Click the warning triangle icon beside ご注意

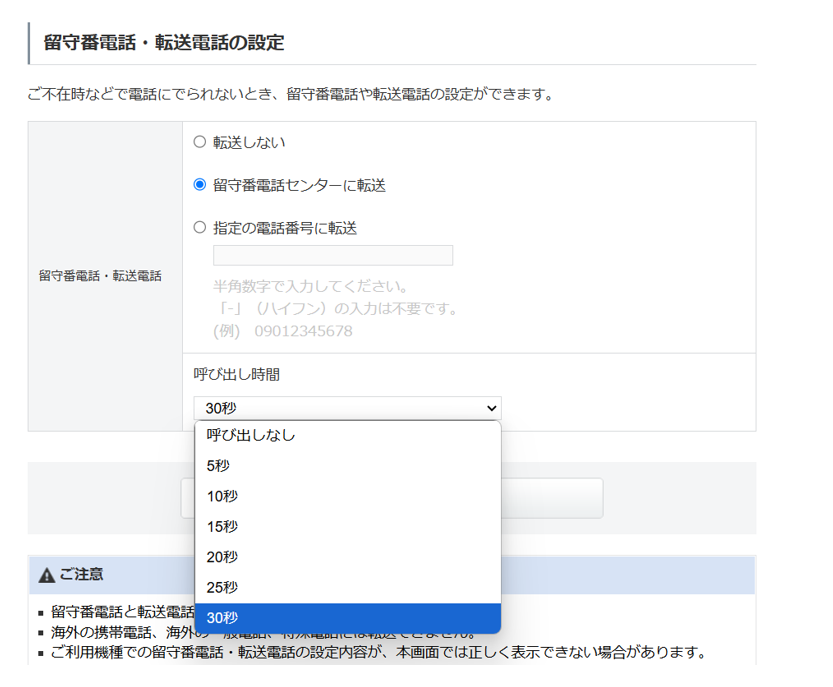pyautogui.click(x=47, y=574)
